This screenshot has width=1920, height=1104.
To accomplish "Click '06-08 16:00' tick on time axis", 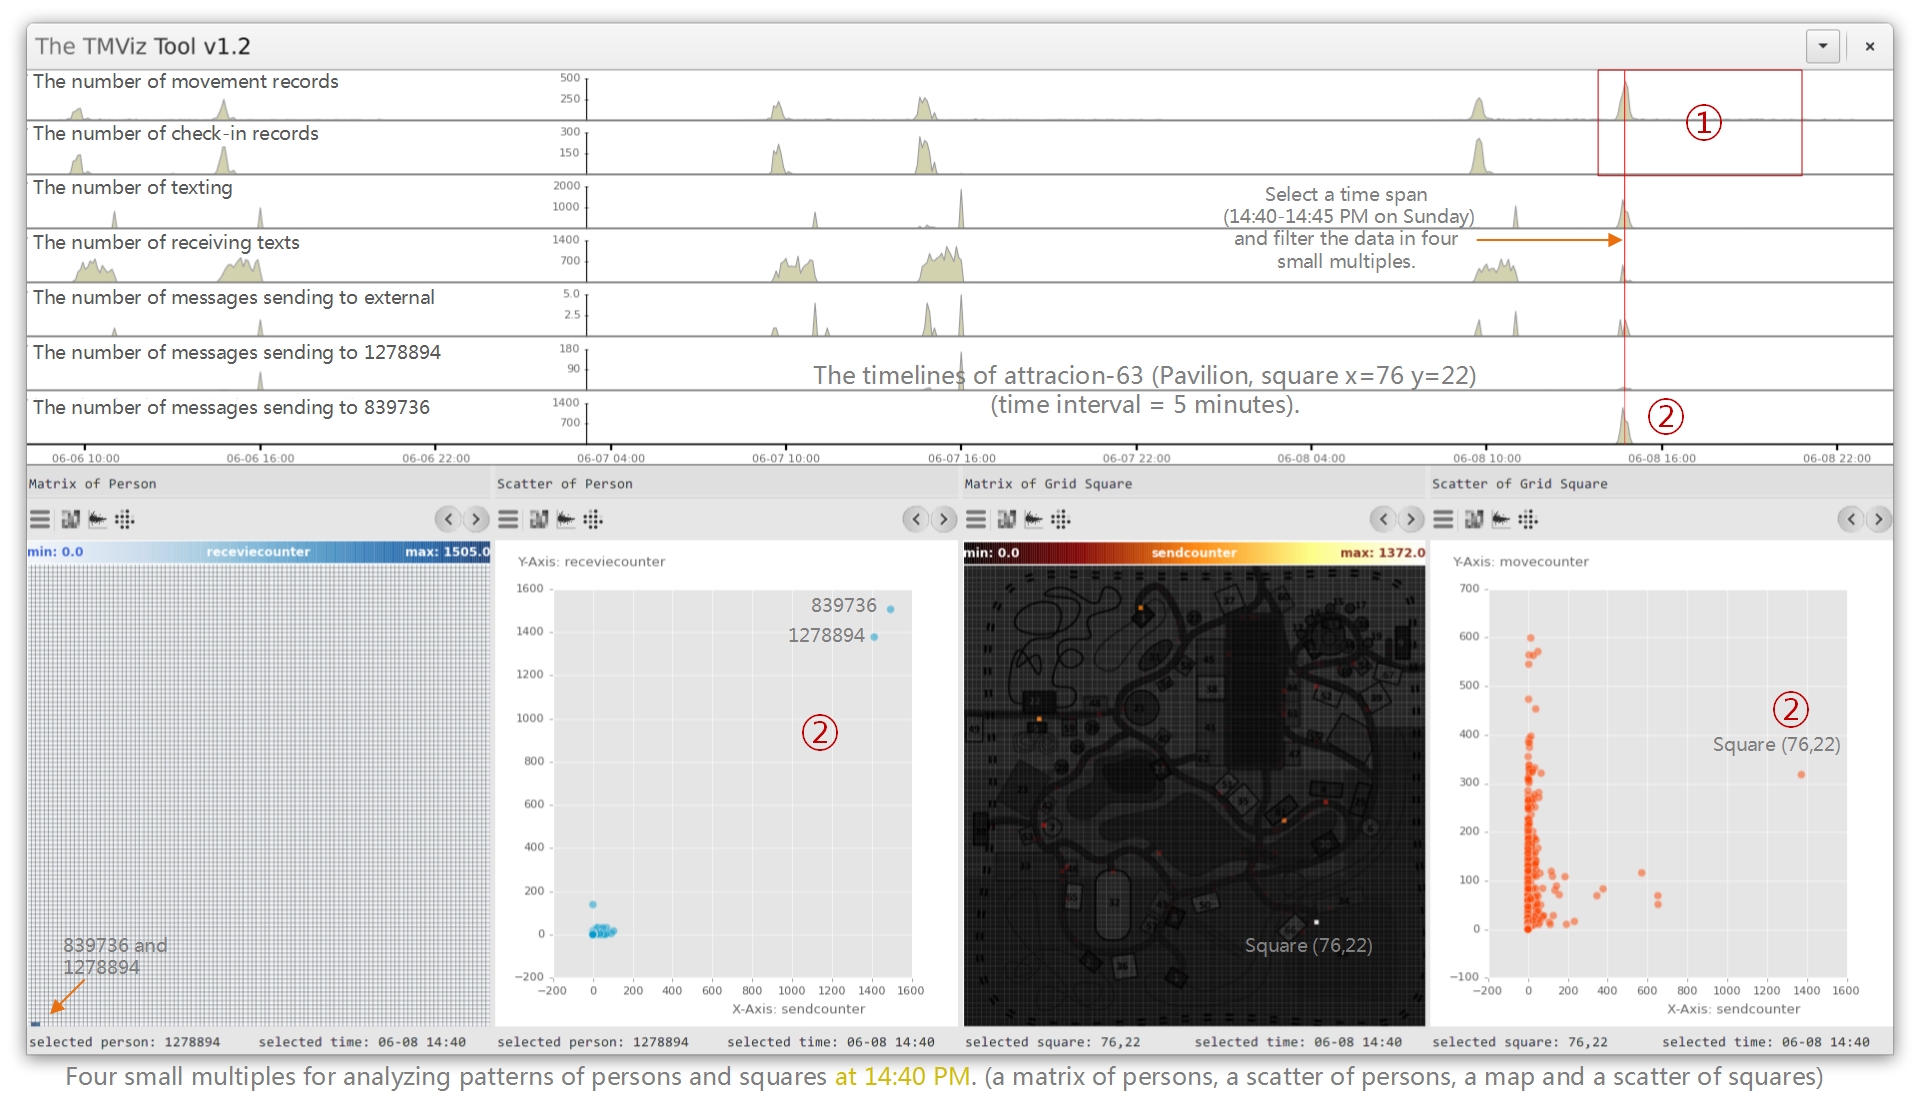I will 1662,458.
